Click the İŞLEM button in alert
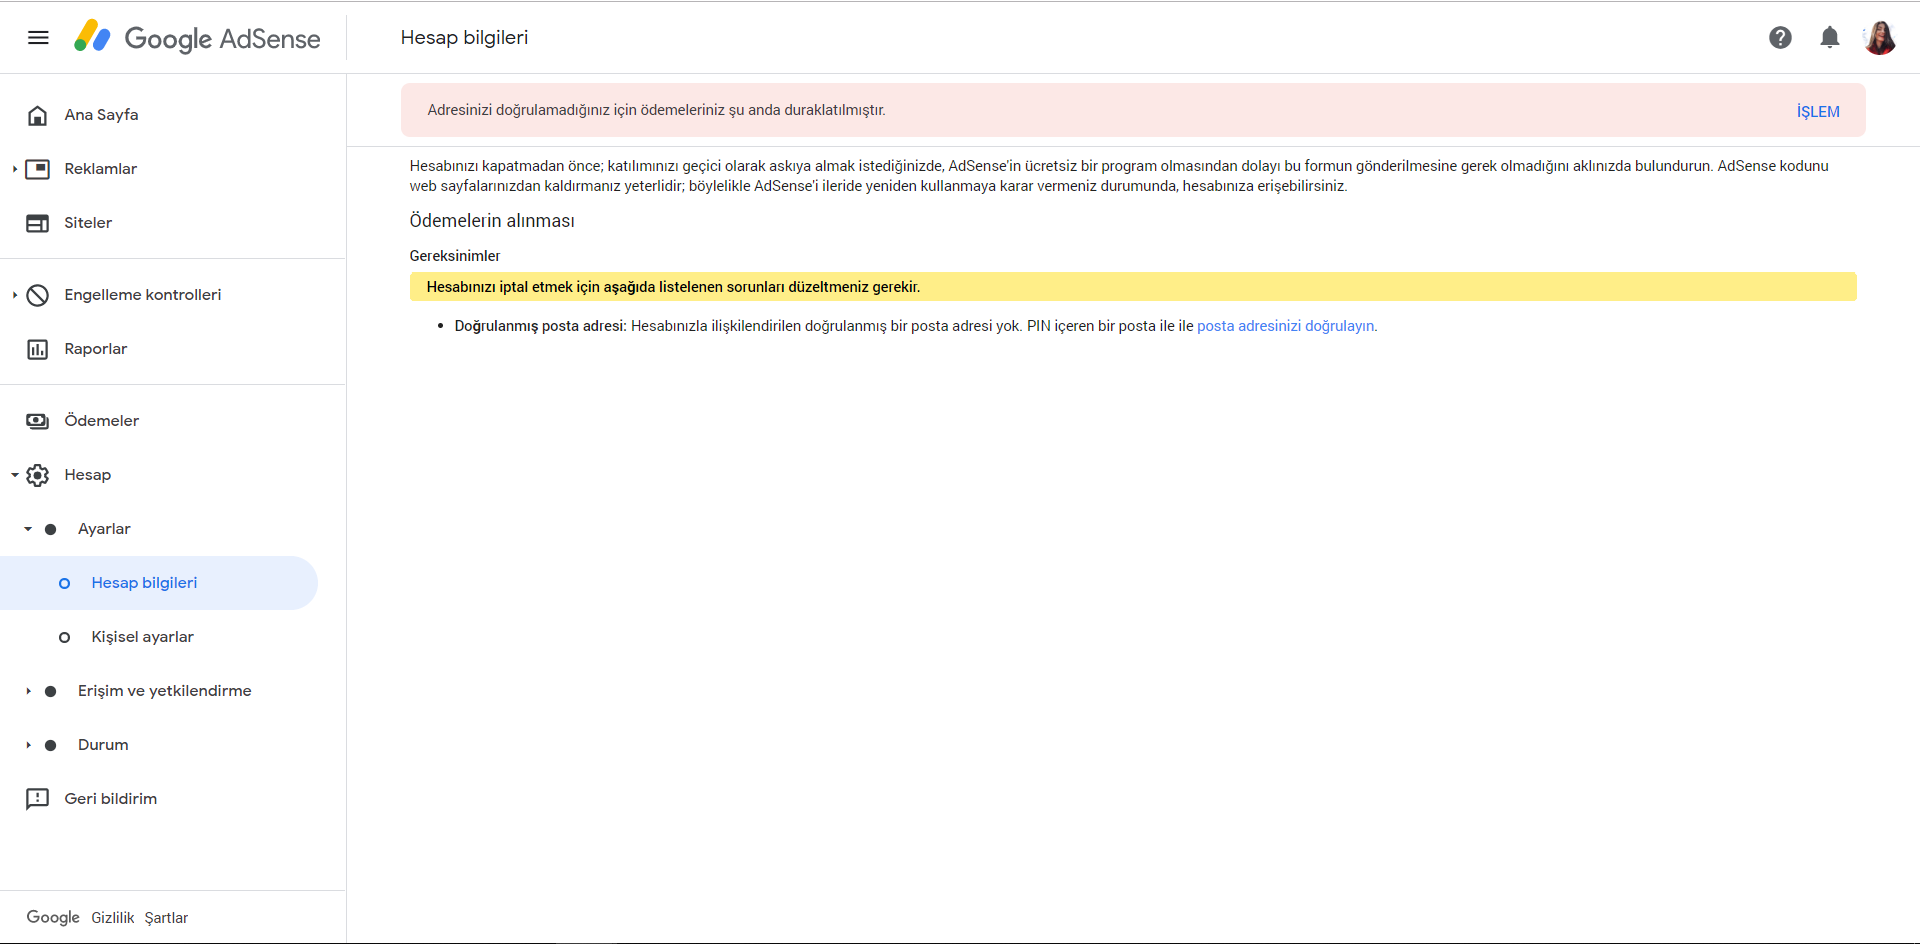The image size is (1920, 944). pos(1818,111)
